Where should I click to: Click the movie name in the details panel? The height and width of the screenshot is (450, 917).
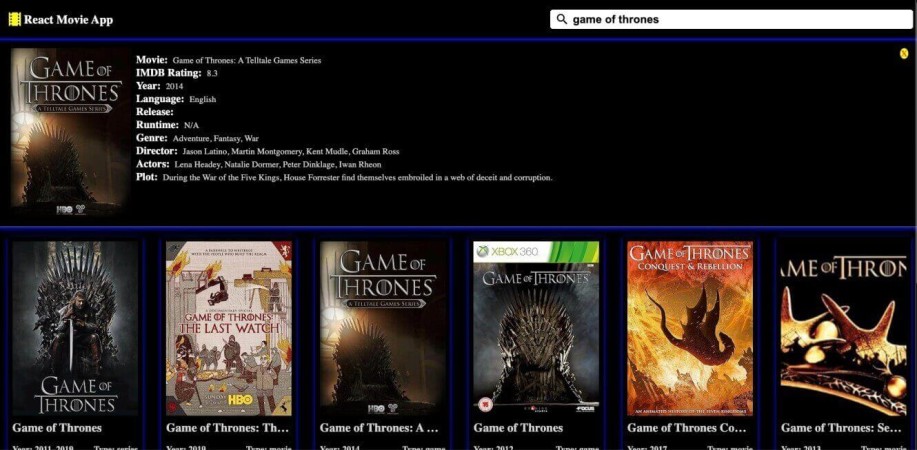(246, 61)
